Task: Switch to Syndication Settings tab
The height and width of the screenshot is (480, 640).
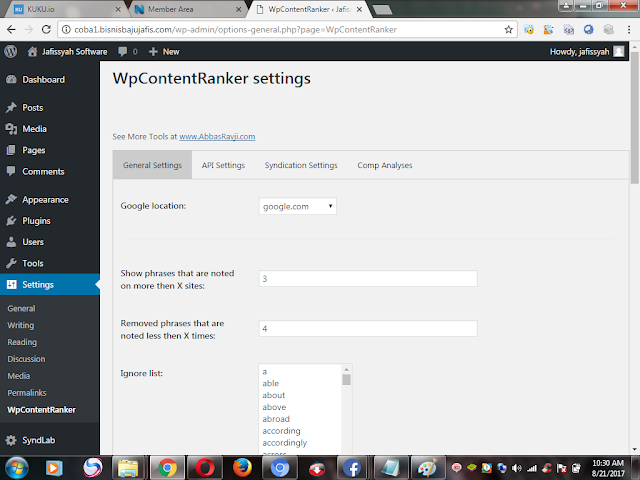Action: 301,165
